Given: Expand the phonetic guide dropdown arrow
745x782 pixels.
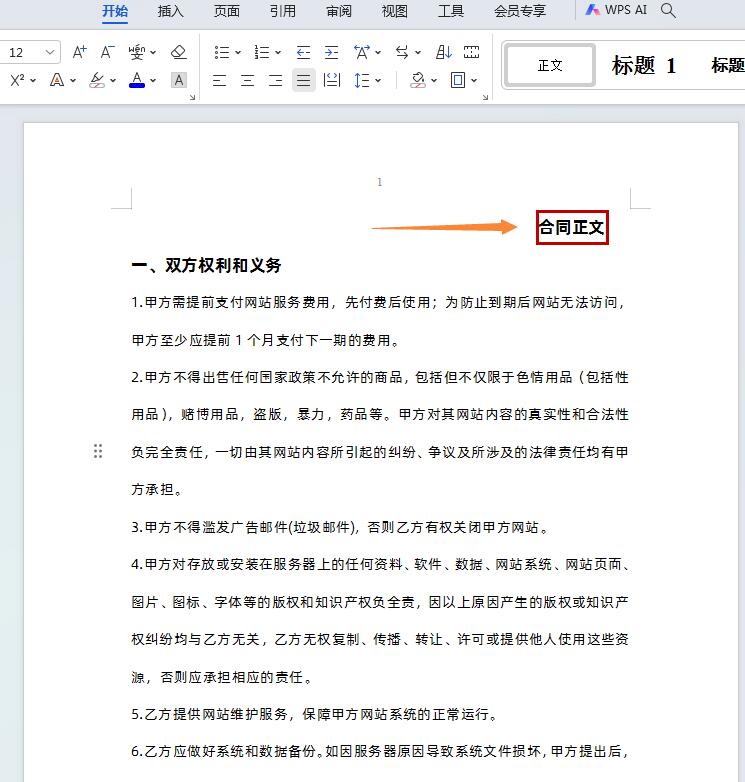Looking at the screenshot, I should click(x=153, y=52).
